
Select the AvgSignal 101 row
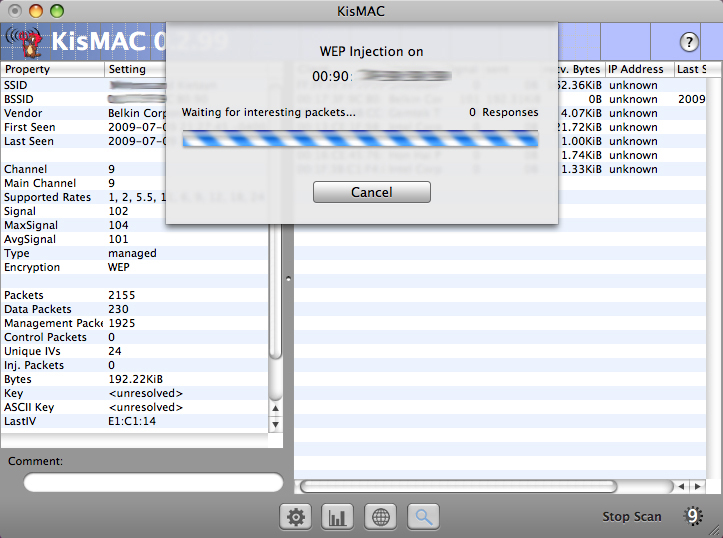tap(135, 239)
